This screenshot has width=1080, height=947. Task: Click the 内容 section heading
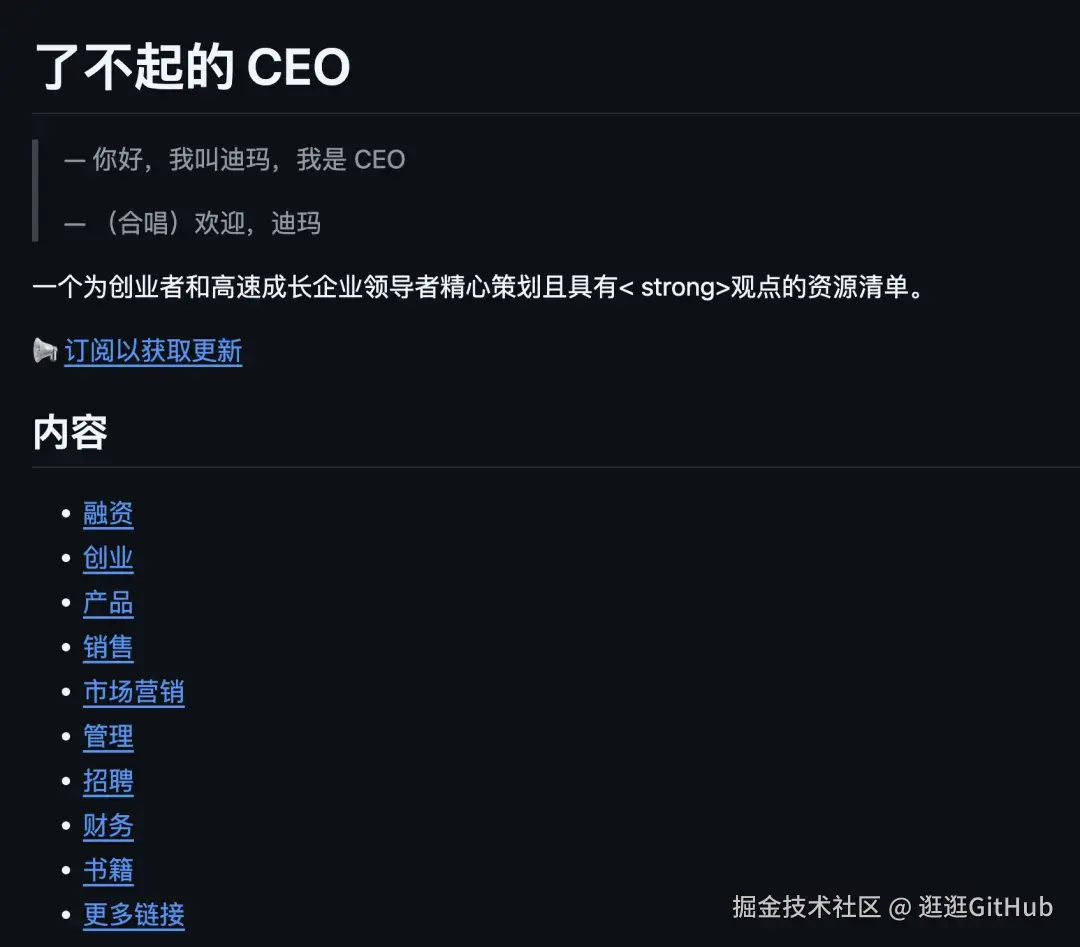[70, 433]
